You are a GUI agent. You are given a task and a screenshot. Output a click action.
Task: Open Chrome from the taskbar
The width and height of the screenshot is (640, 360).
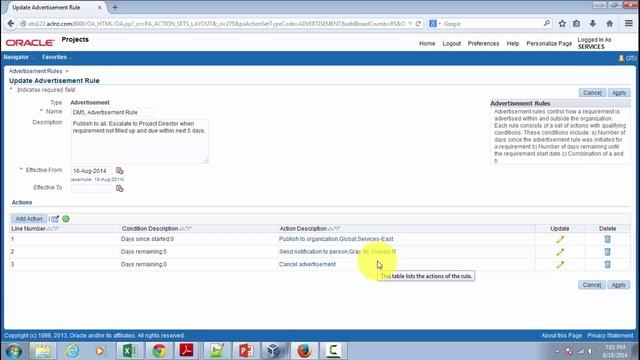click(159, 351)
